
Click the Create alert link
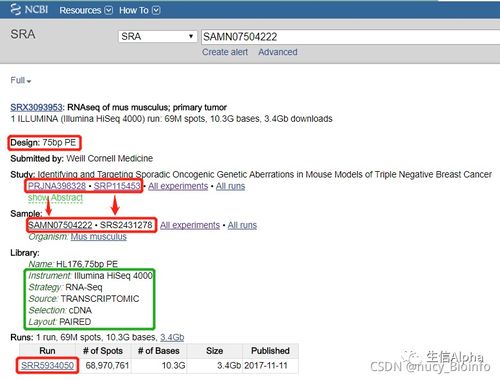[x=225, y=52]
